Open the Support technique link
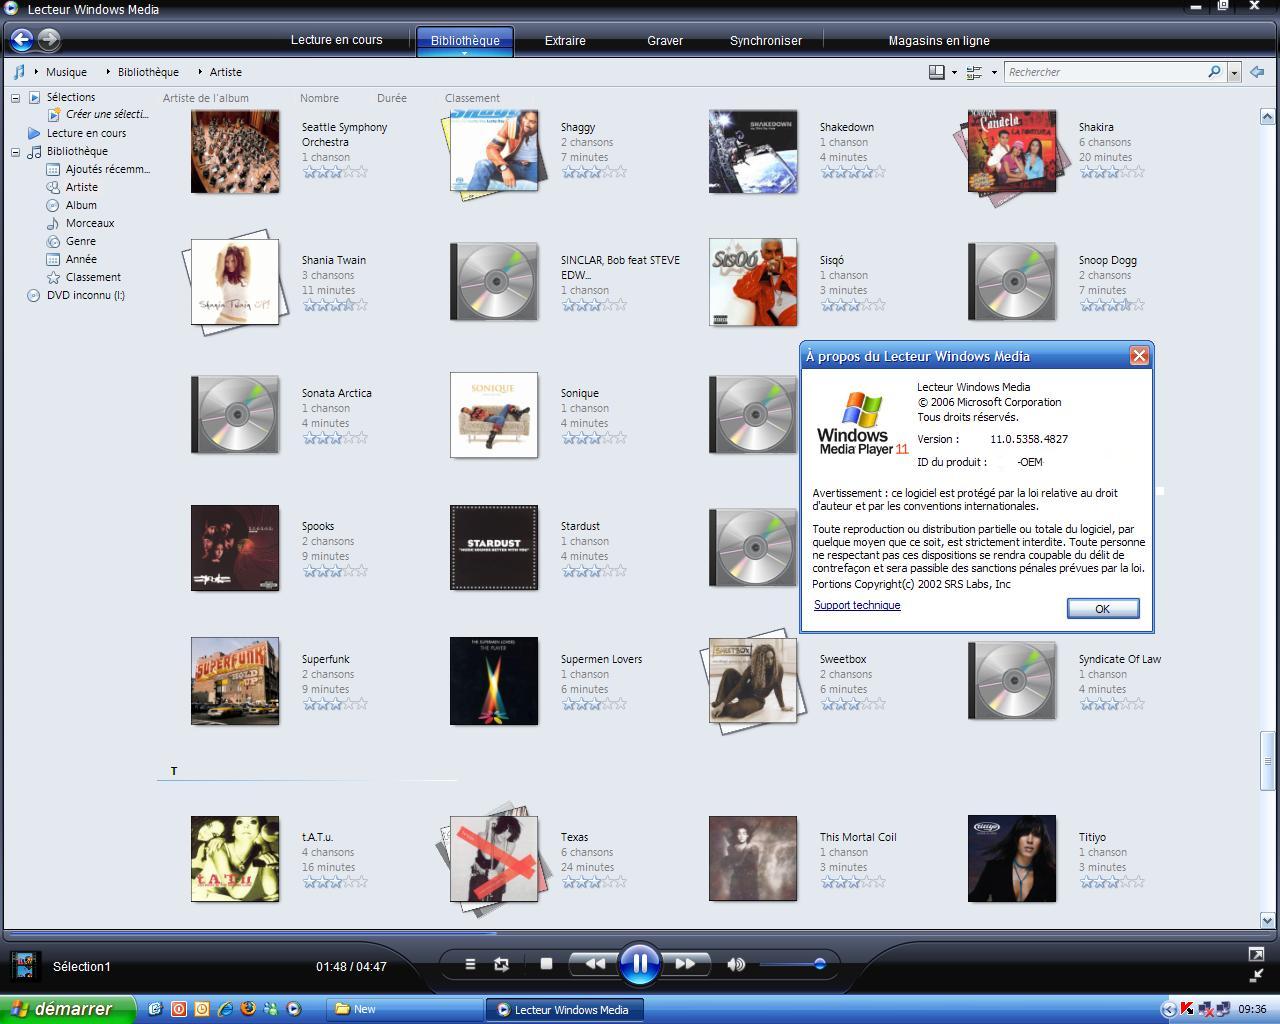The width and height of the screenshot is (1280, 1024). point(857,605)
